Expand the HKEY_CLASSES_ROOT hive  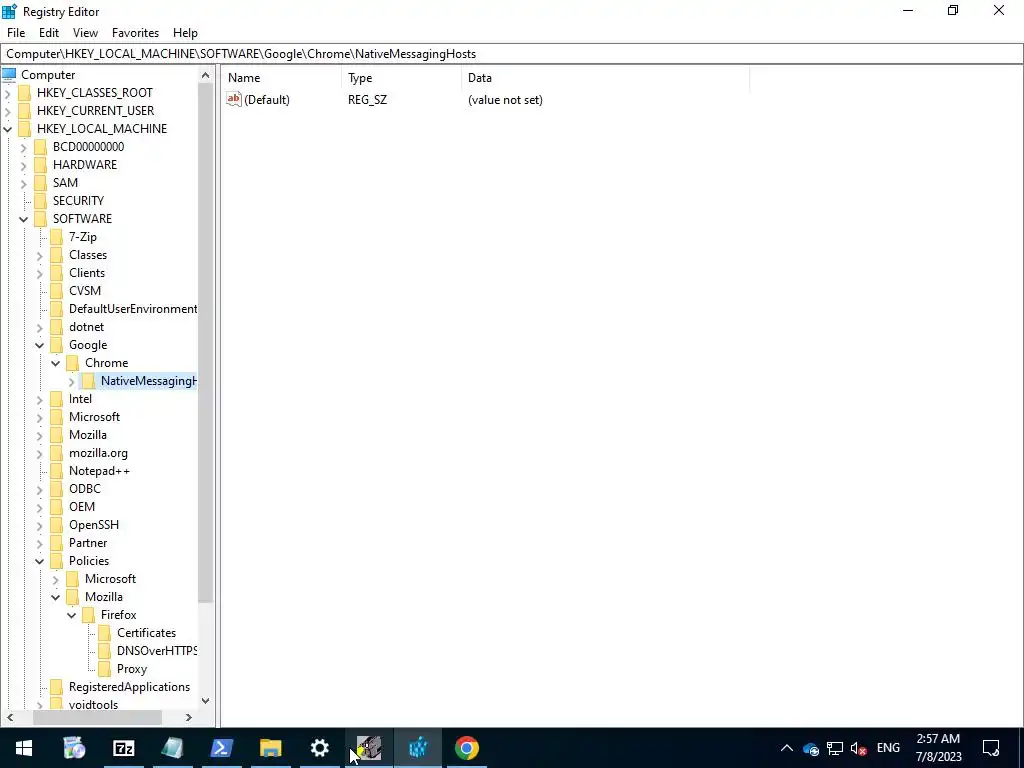coord(8,93)
